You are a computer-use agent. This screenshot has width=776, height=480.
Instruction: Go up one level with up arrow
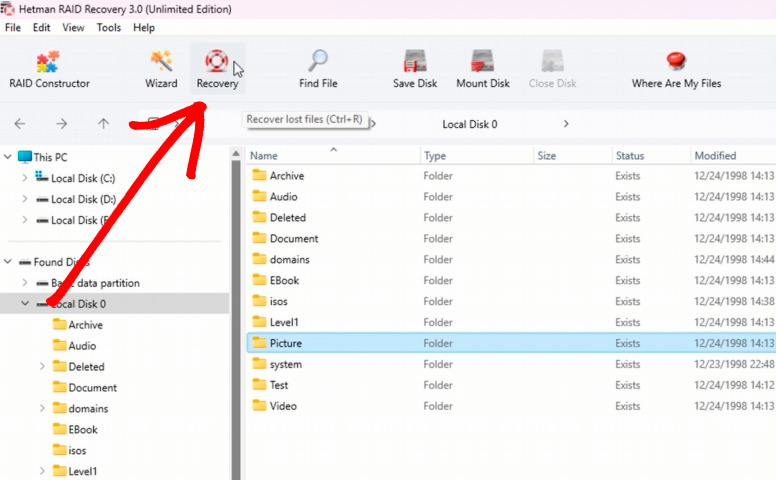point(103,124)
